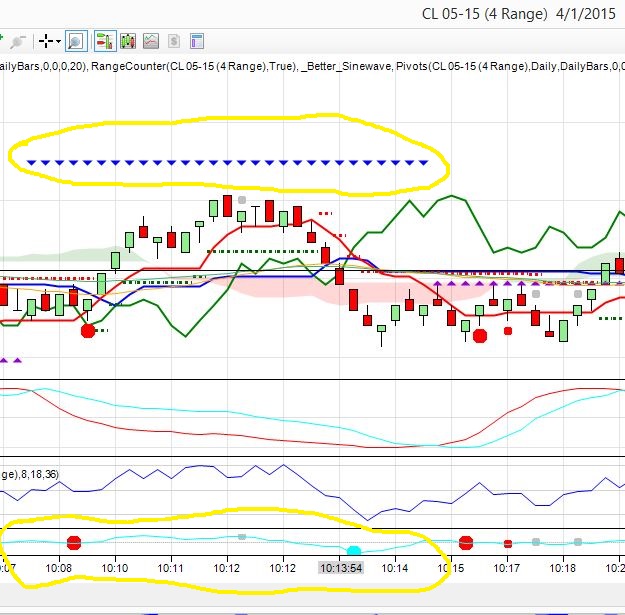The width and height of the screenshot is (625, 615).
Task: Open the Indicators line-chart icon
Action: [151, 41]
